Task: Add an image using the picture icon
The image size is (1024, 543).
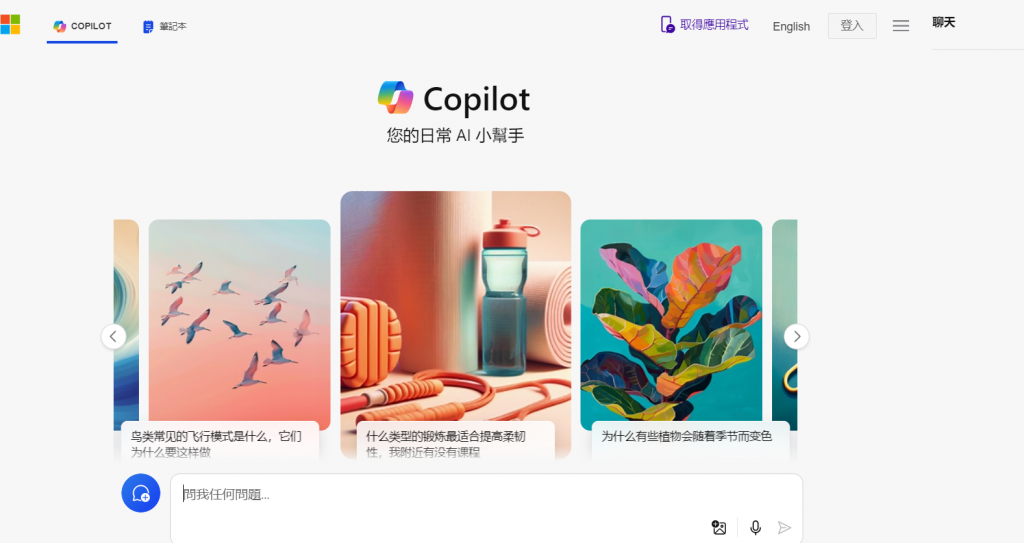Action: (718, 527)
